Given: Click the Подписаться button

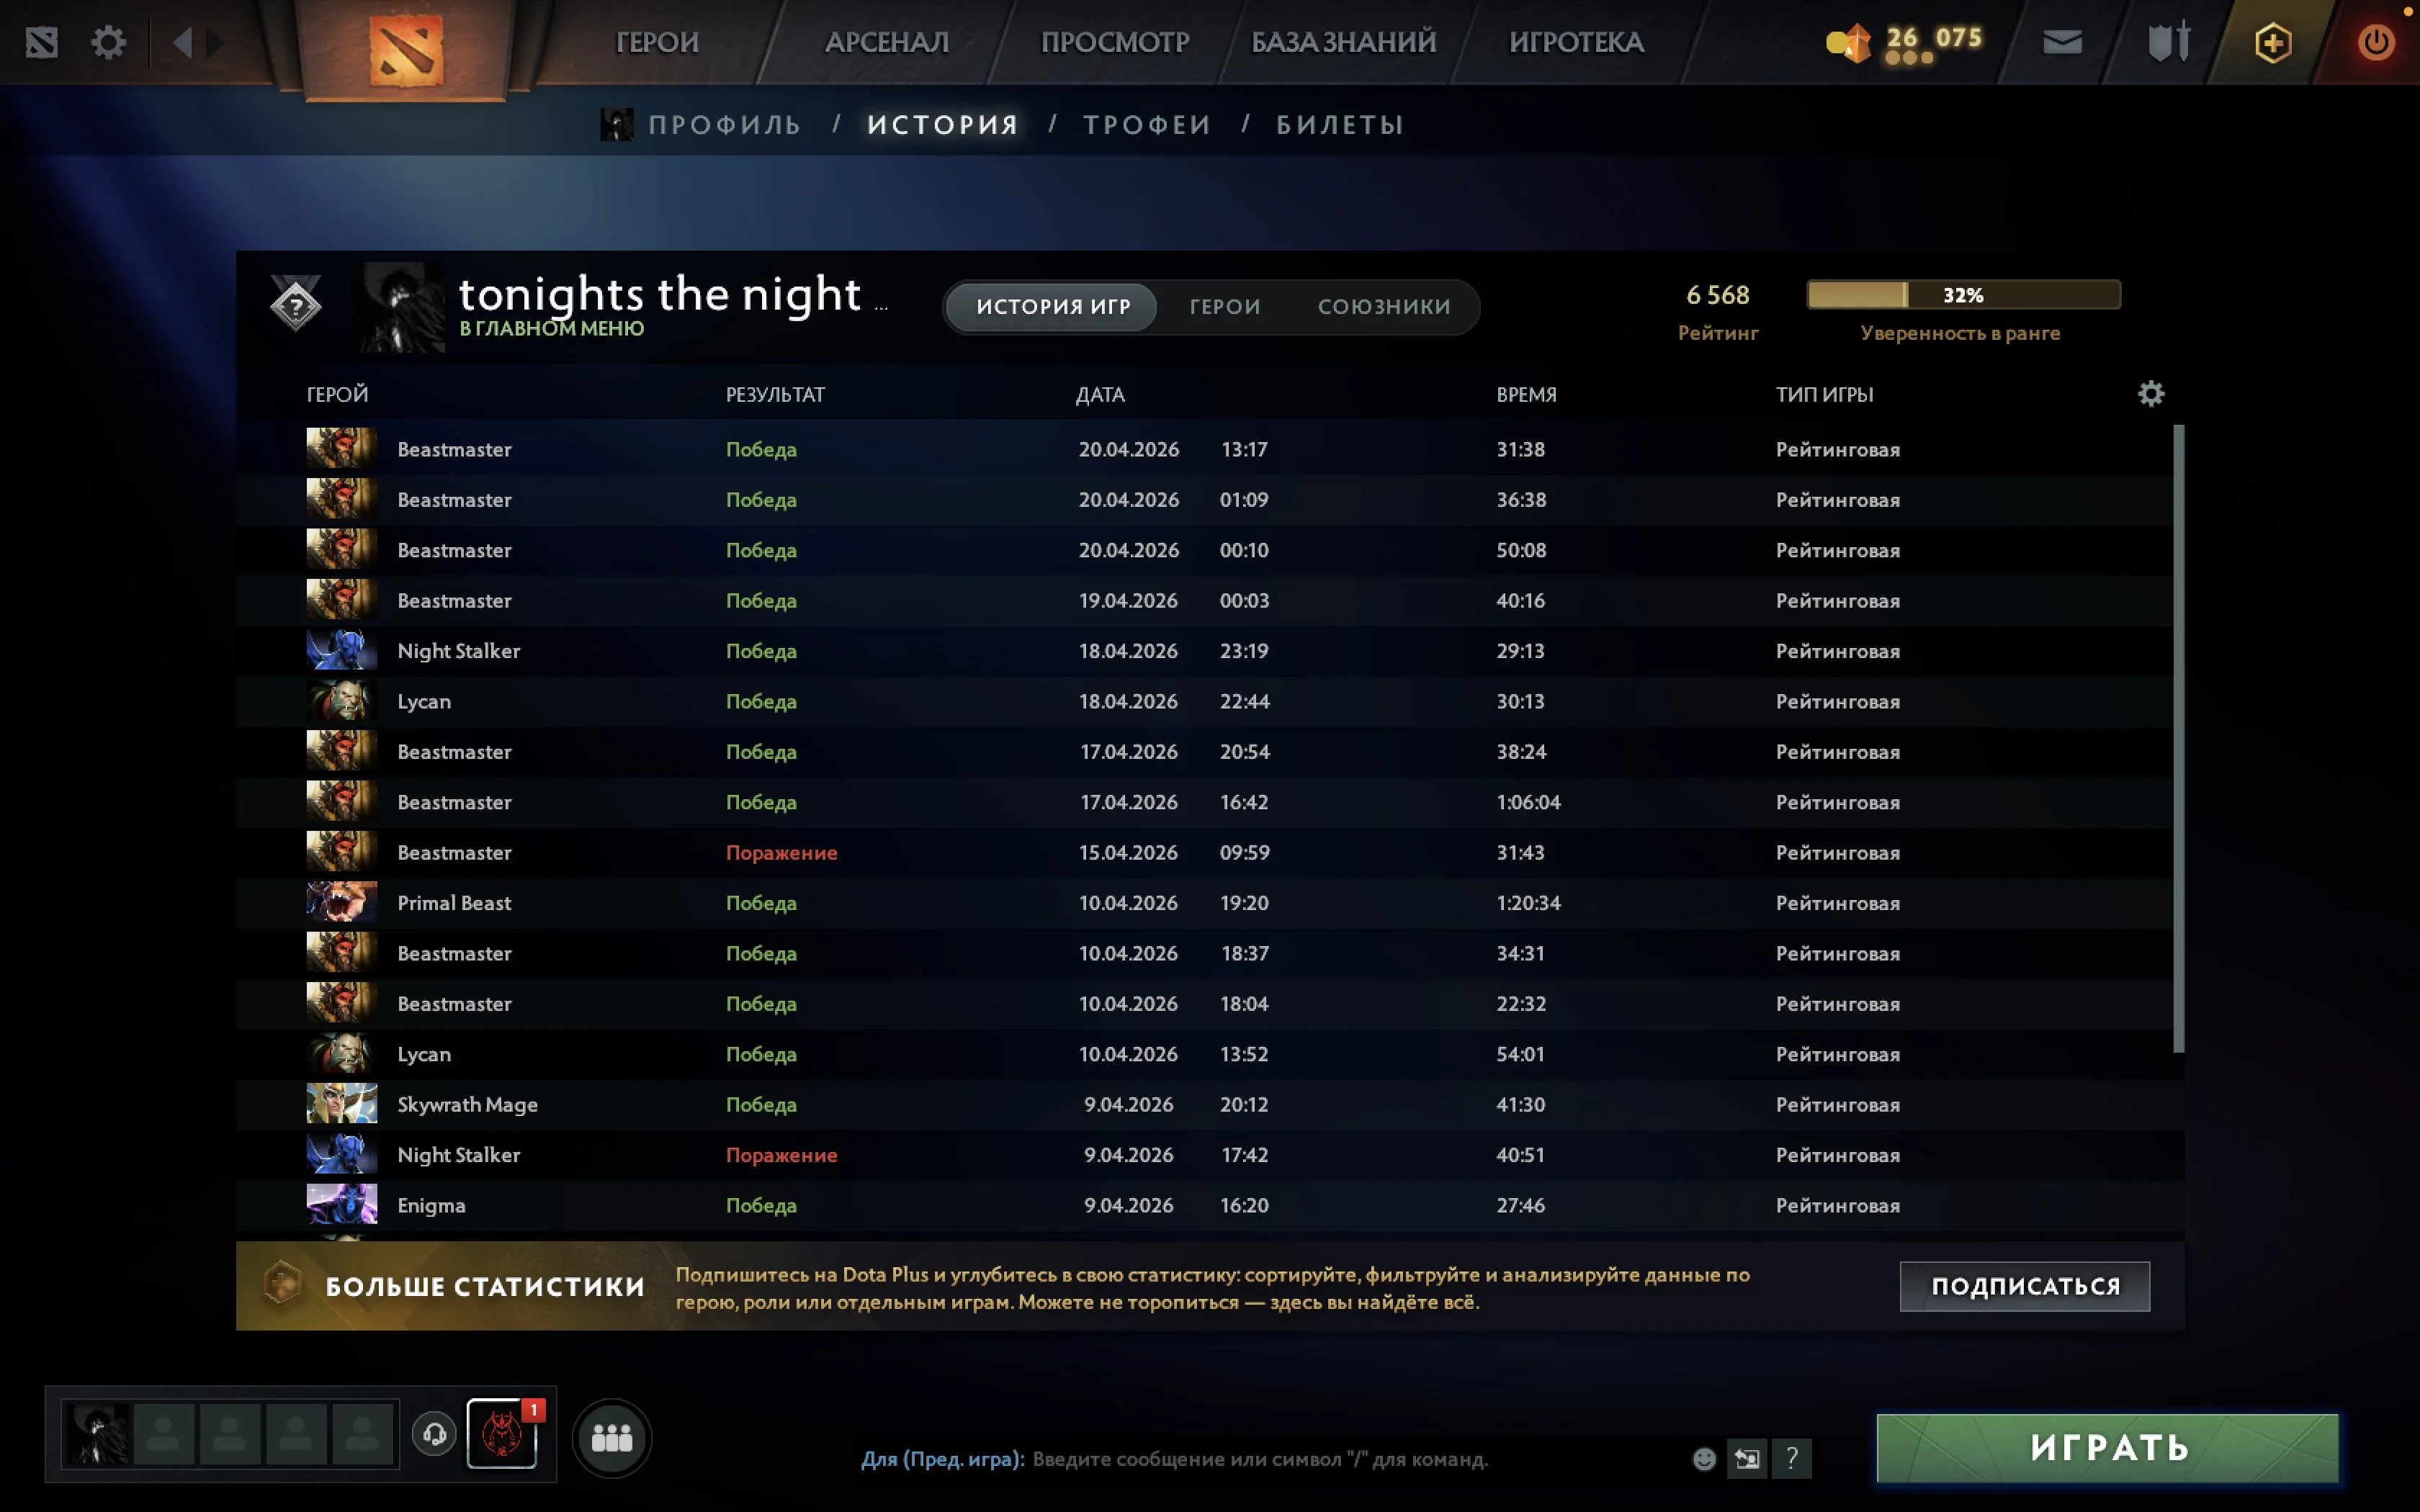Looking at the screenshot, I should tap(2025, 1286).
